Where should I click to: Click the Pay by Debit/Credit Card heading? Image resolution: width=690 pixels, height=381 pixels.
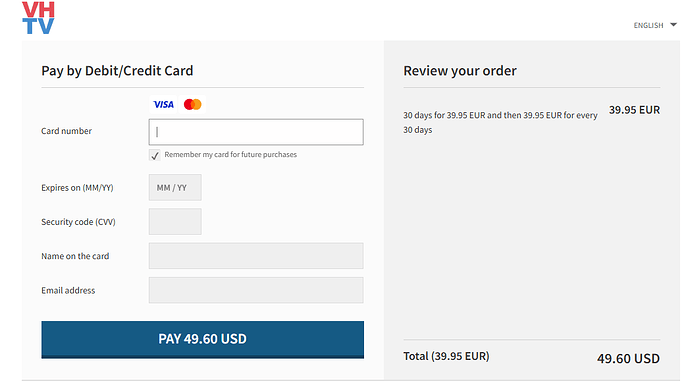coord(117,71)
